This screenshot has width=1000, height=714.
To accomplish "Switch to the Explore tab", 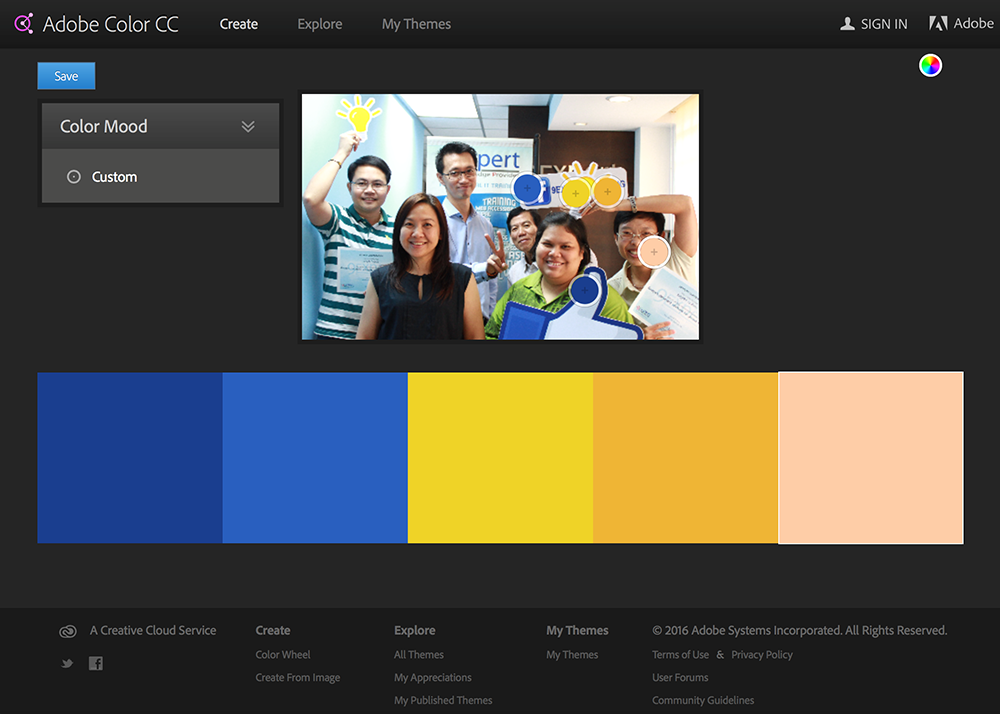I will pyautogui.click(x=319, y=23).
